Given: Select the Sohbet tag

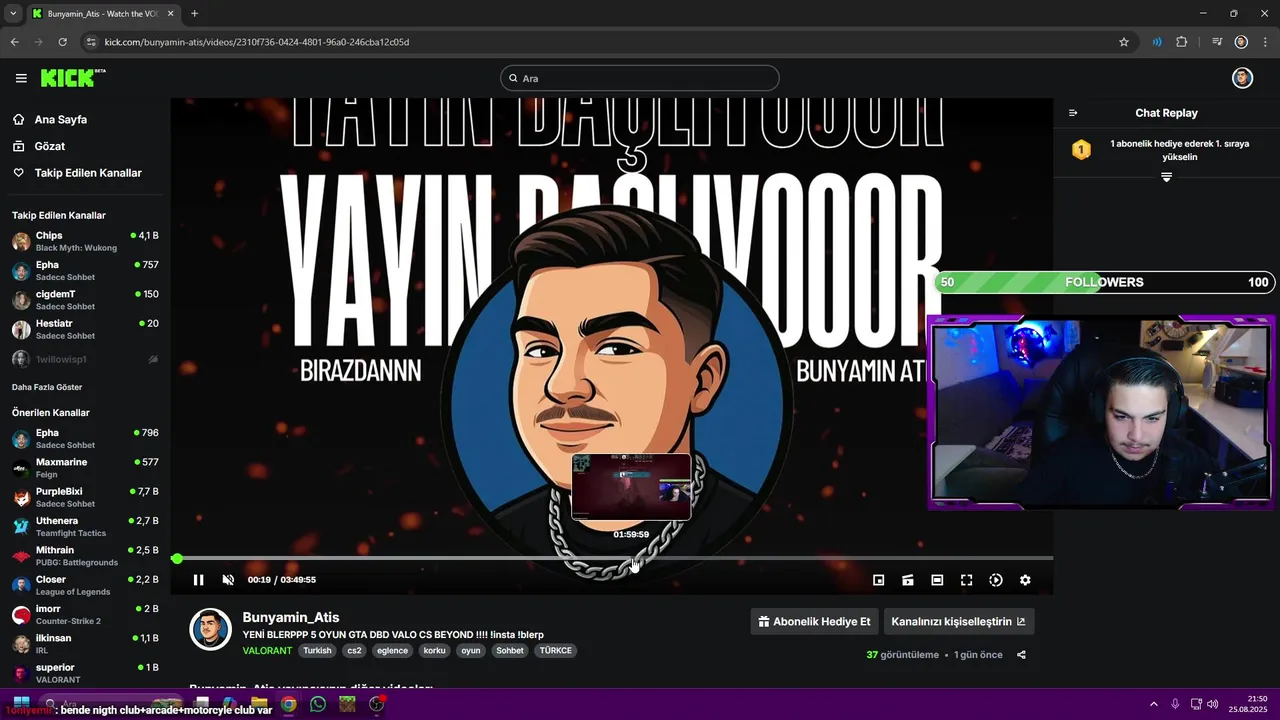Looking at the screenshot, I should coord(510,650).
